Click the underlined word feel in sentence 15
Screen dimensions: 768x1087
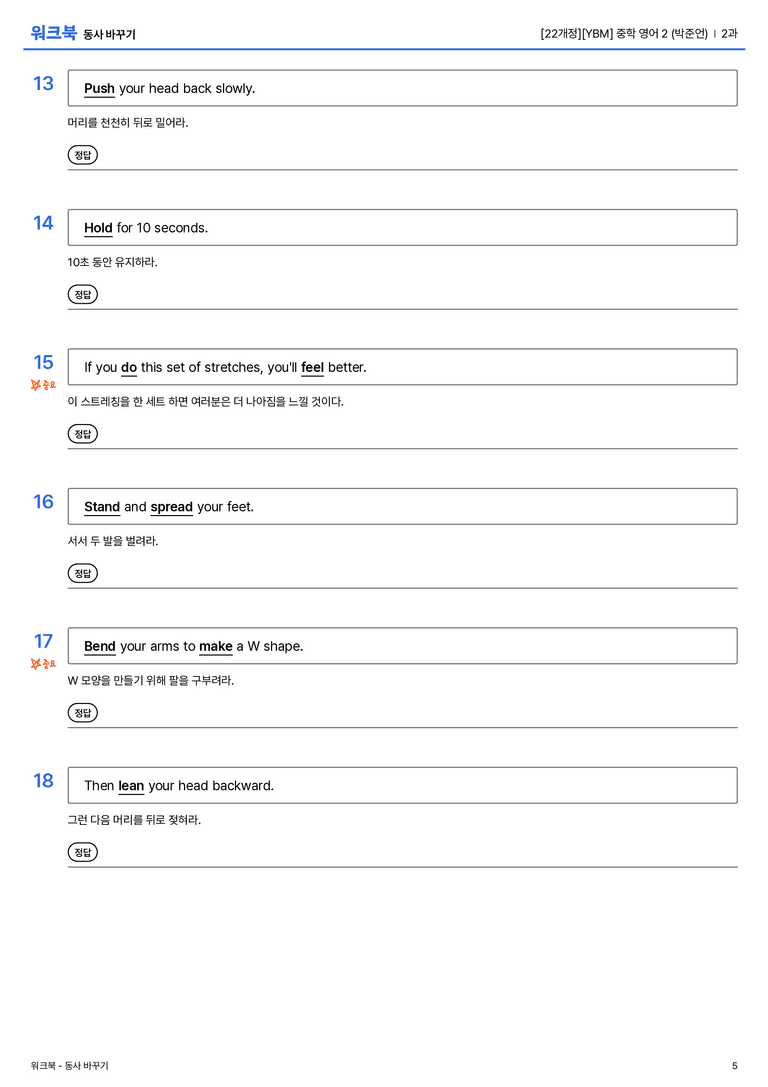pos(313,367)
